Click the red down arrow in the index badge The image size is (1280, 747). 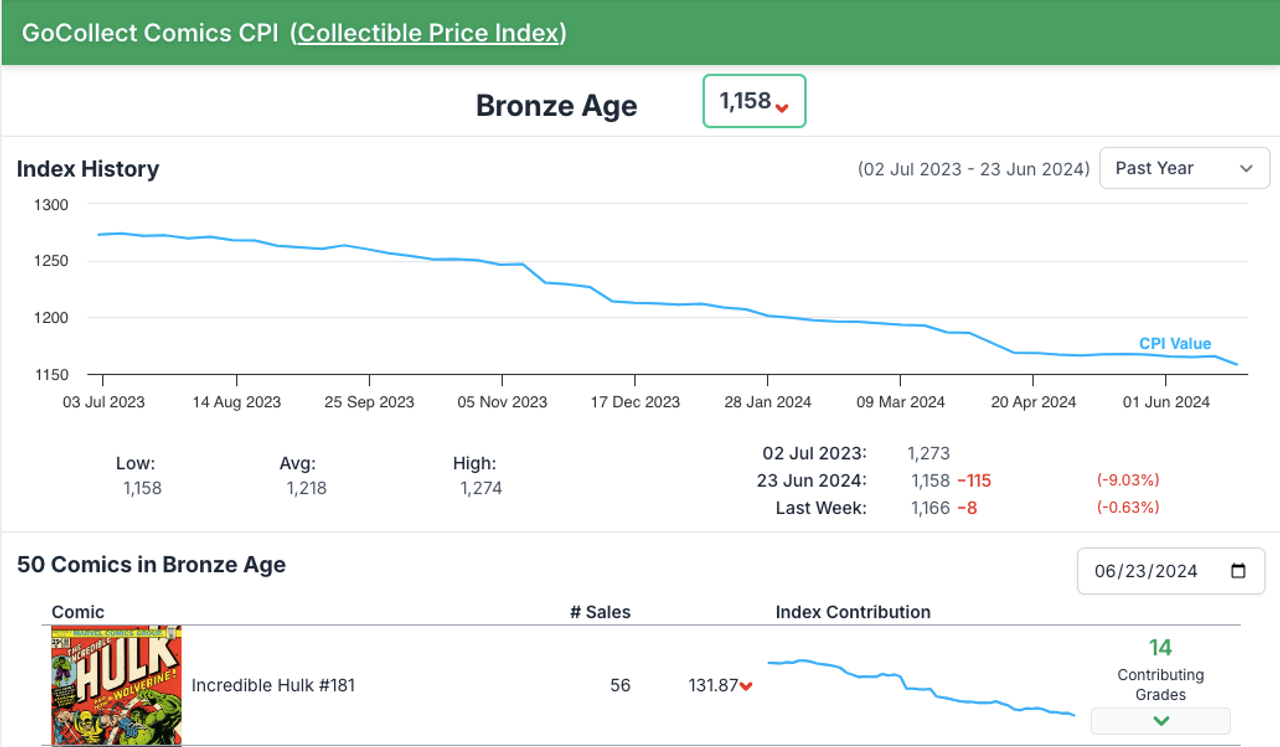[783, 107]
